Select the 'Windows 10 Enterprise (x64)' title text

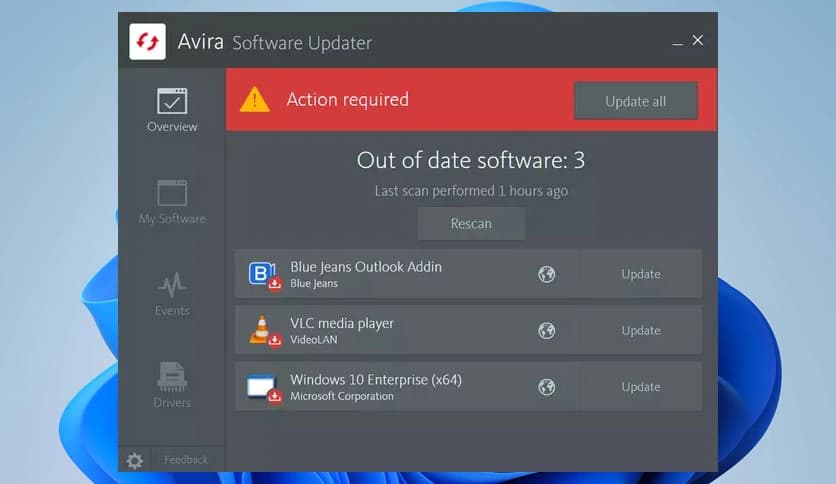376,380
